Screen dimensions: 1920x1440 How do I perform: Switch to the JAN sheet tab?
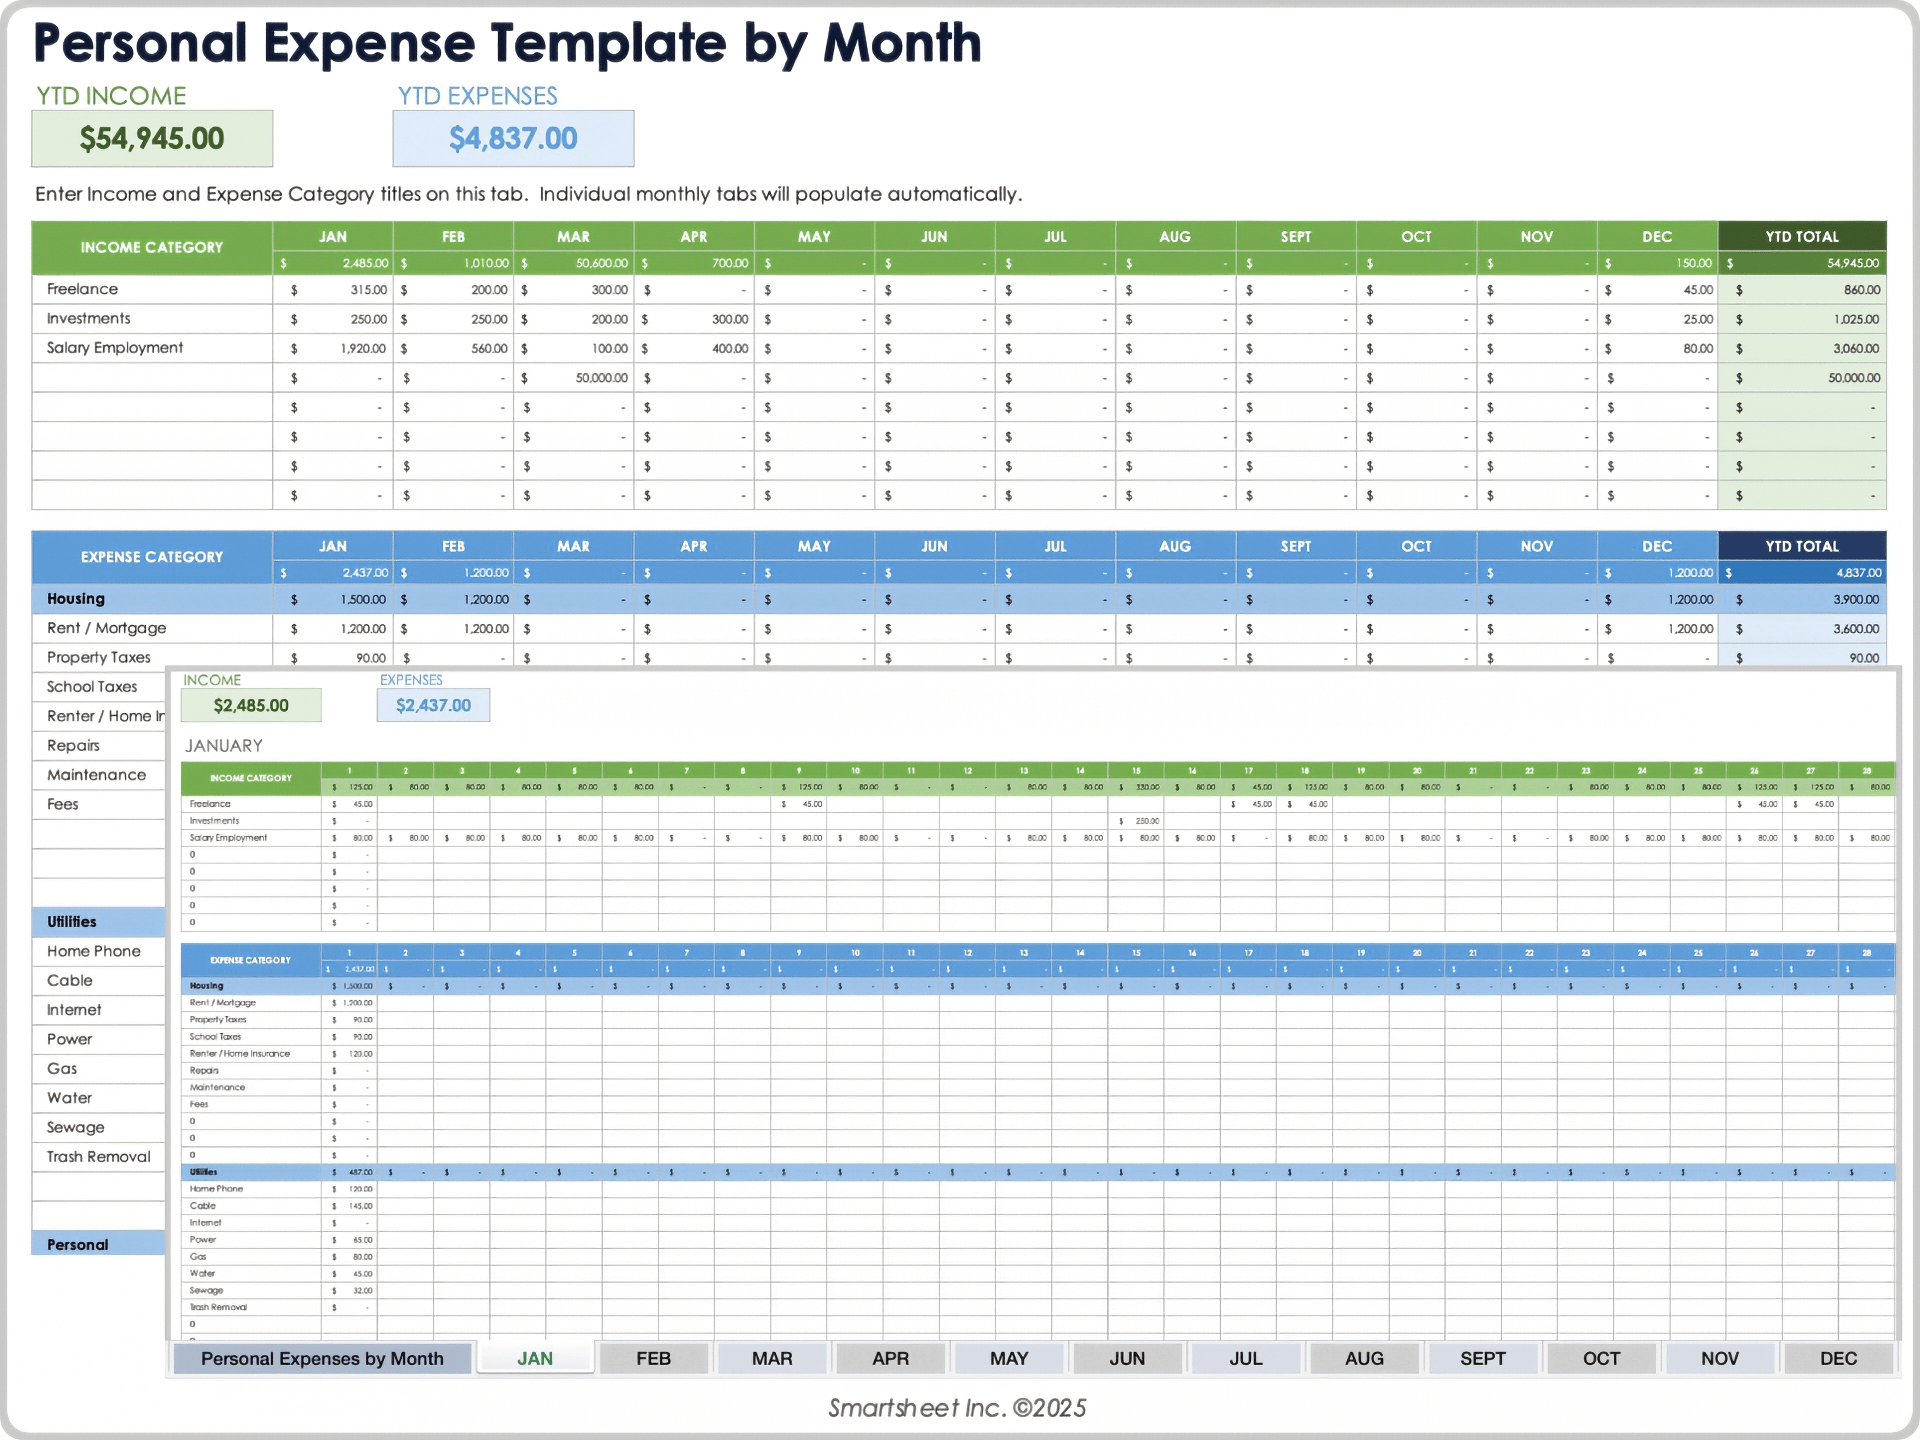click(534, 1357)
